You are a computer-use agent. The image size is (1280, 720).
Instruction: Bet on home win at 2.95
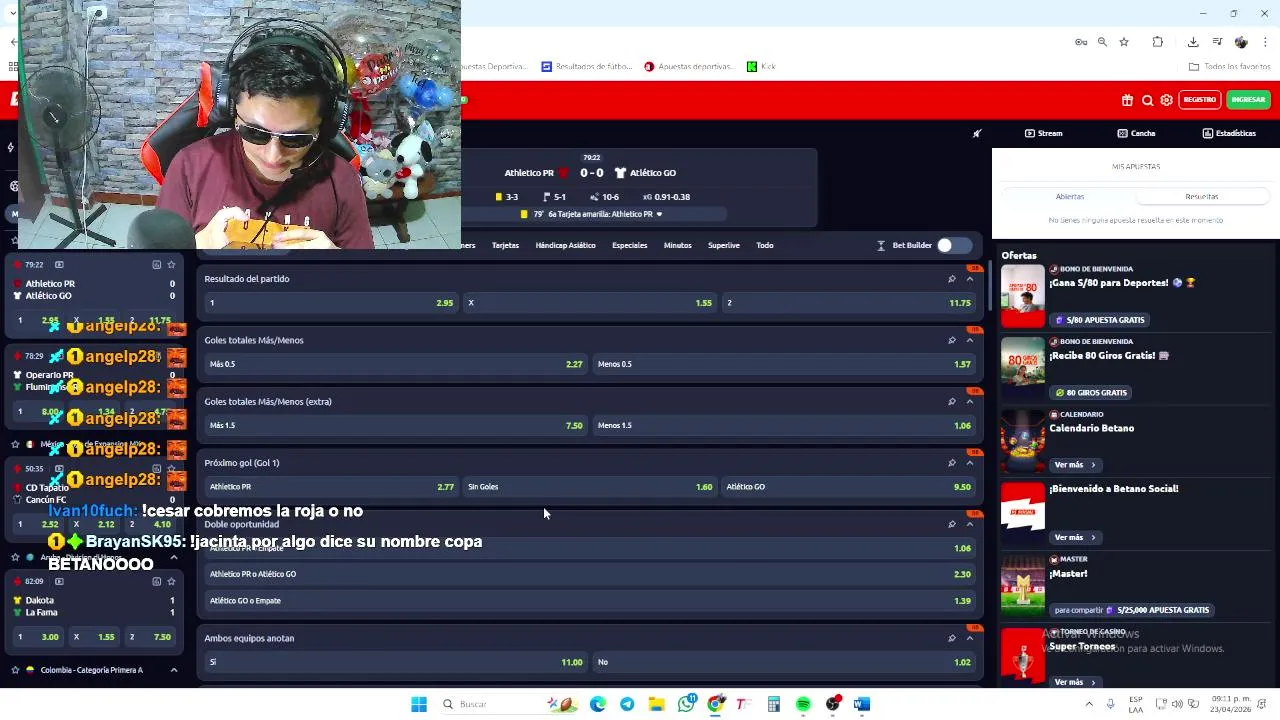click(x=331, y=303)
